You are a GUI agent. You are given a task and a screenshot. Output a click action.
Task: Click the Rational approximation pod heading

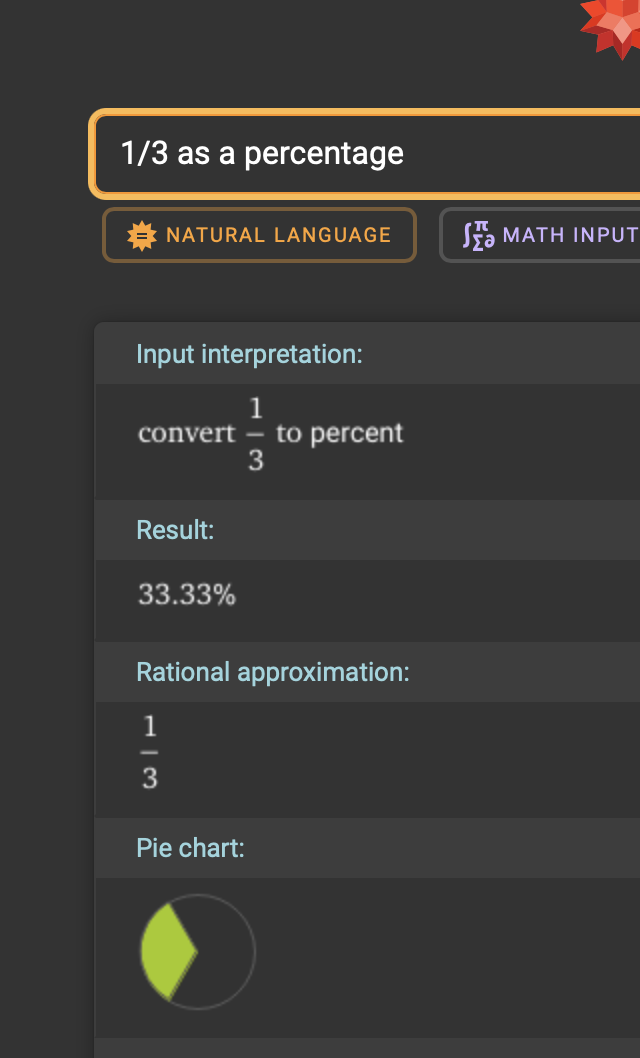273,672
